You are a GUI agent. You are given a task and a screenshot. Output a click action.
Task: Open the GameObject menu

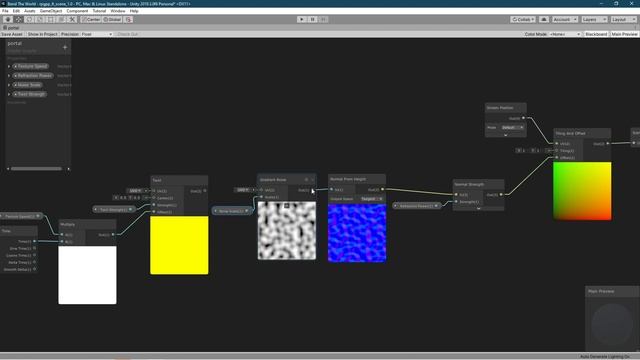click(51, 11)
